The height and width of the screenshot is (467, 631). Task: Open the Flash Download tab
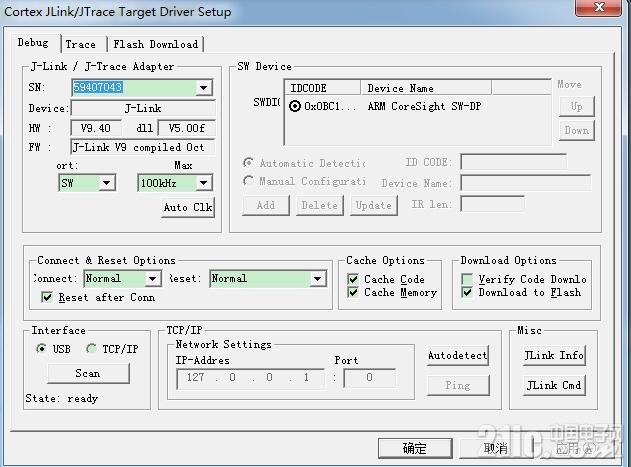point(155,44)
